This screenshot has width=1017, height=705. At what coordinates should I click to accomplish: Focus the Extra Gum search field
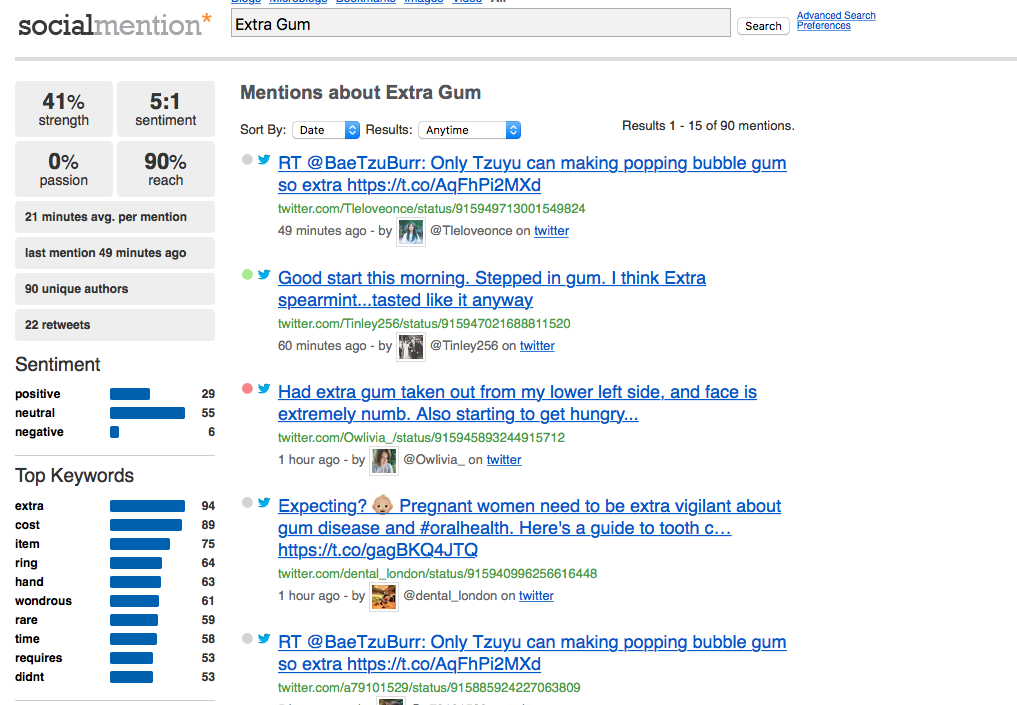(481, 23)
